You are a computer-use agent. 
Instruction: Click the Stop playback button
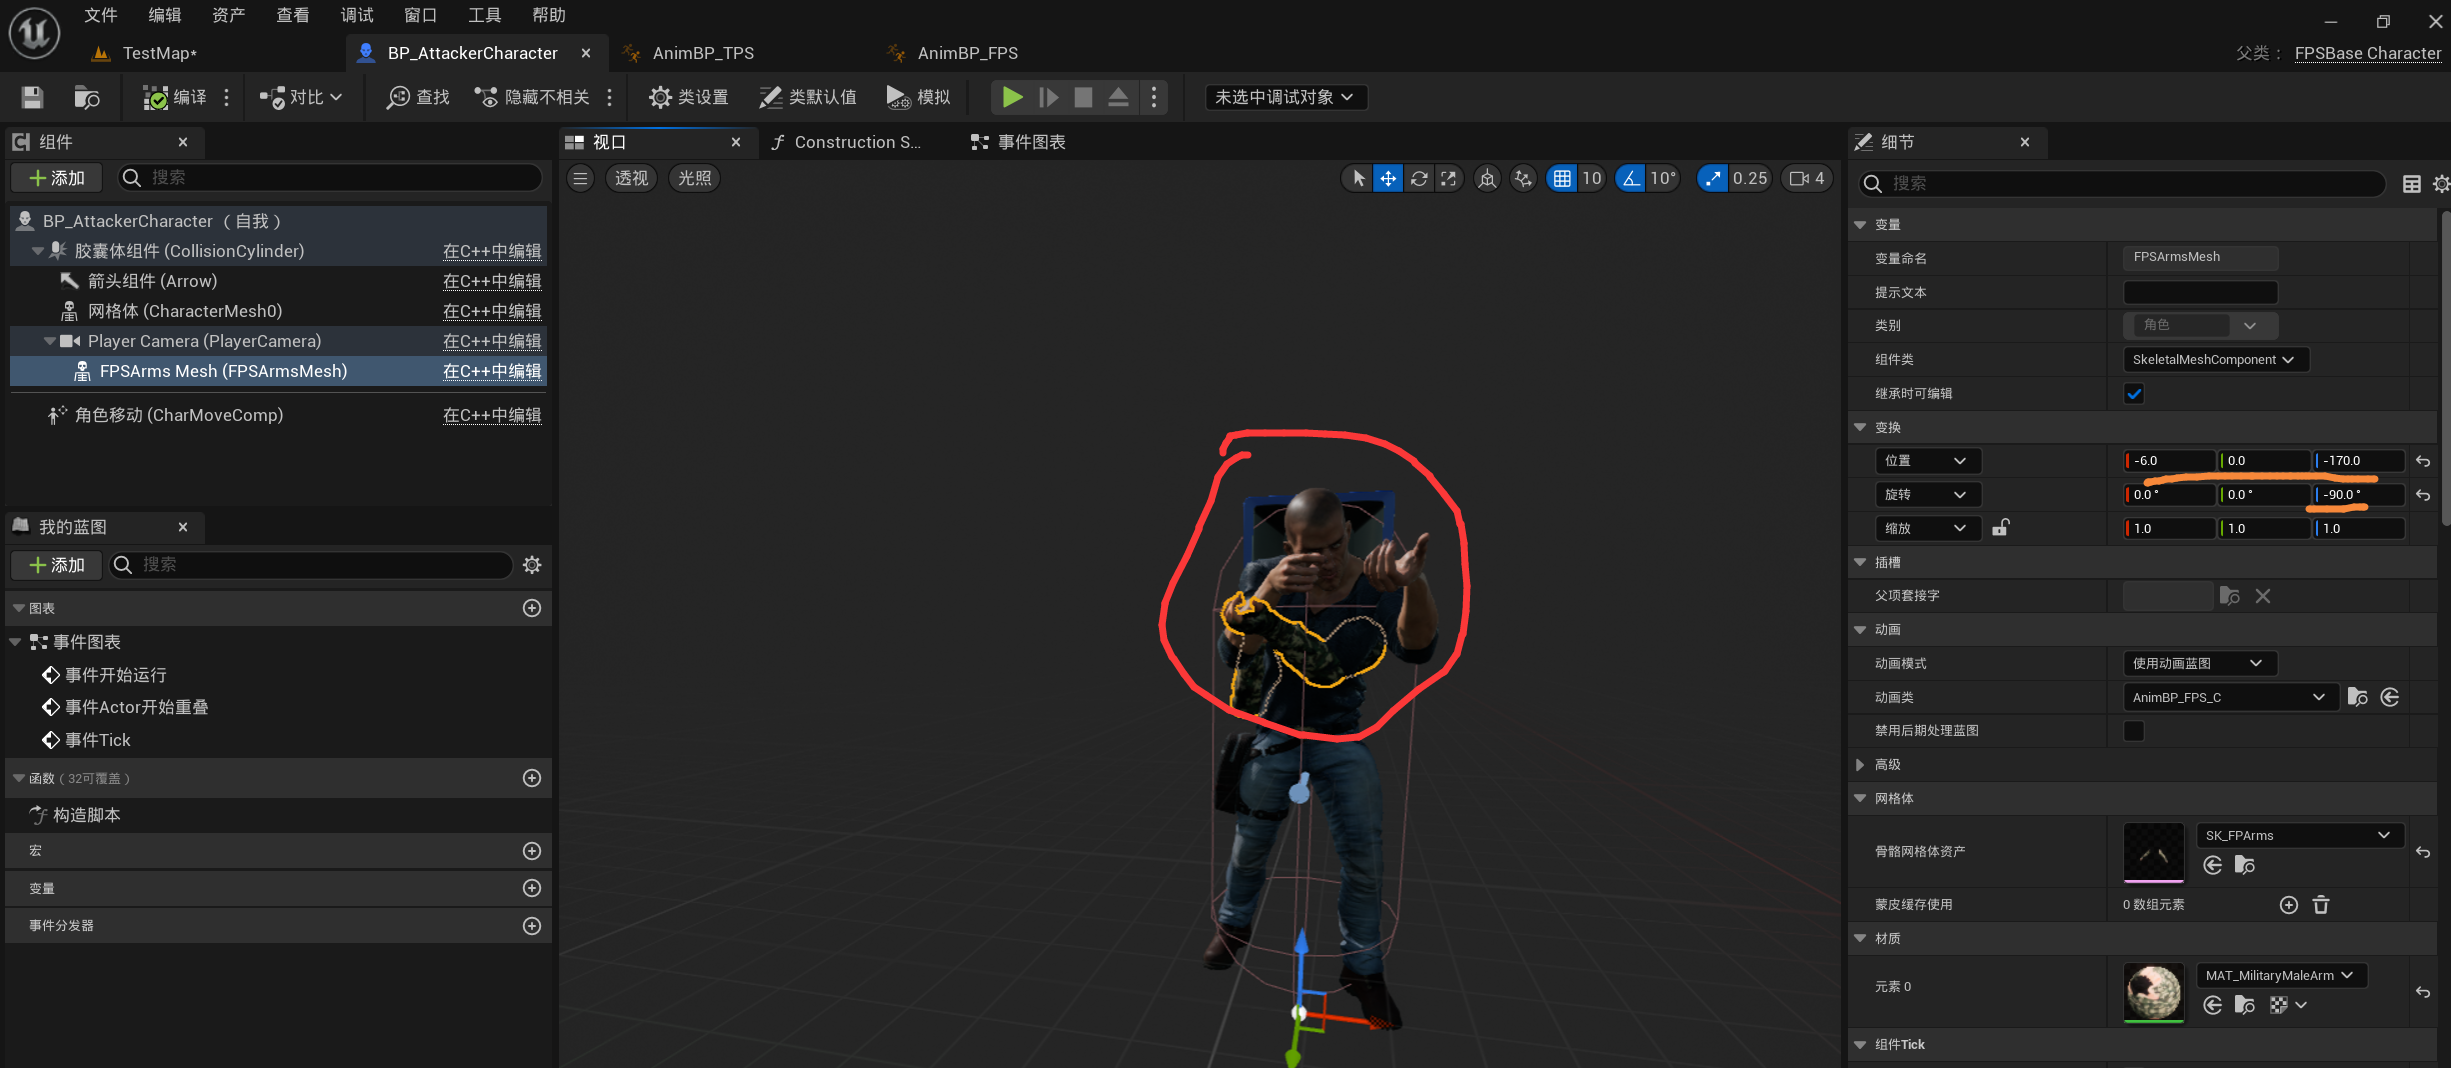1083,97
